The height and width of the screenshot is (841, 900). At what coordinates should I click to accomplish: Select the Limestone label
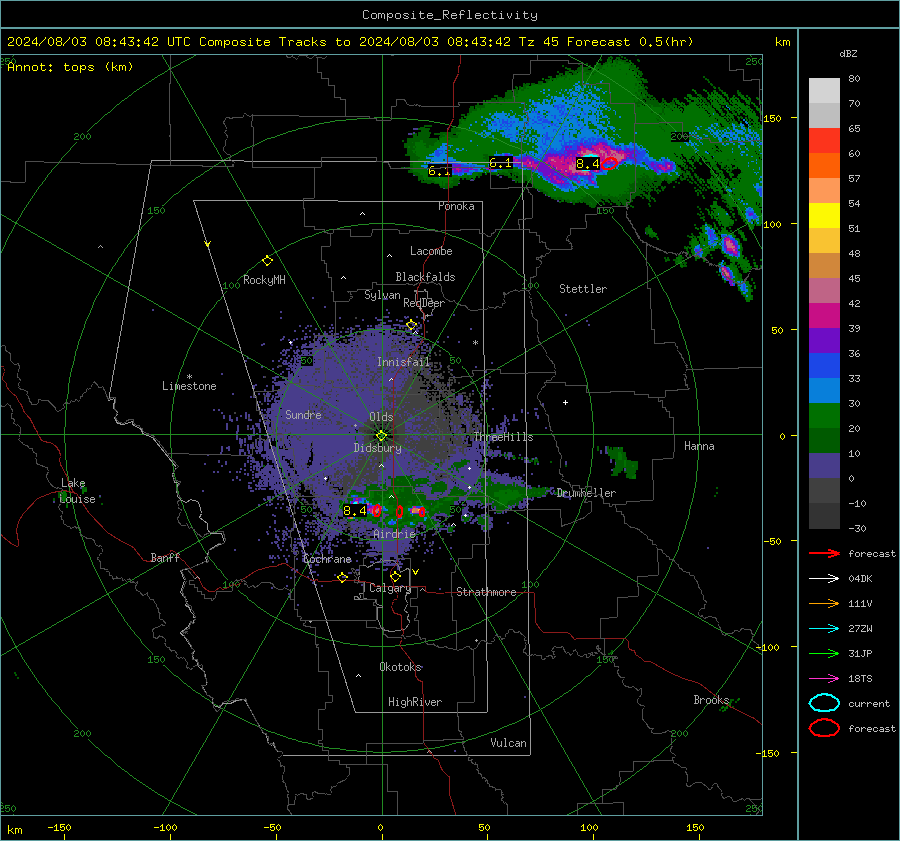[189, 386]
